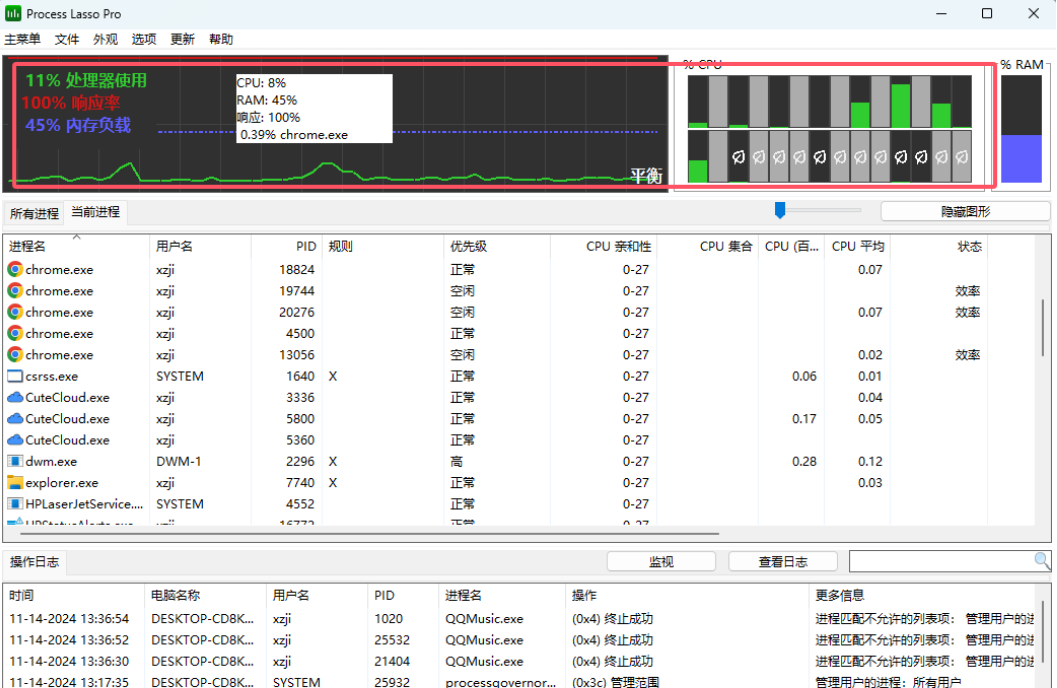Image resolution: width=1057 pixels, height=688 pixels.
Task: Click the blue slider handle above process list
Action: [780, 210]
